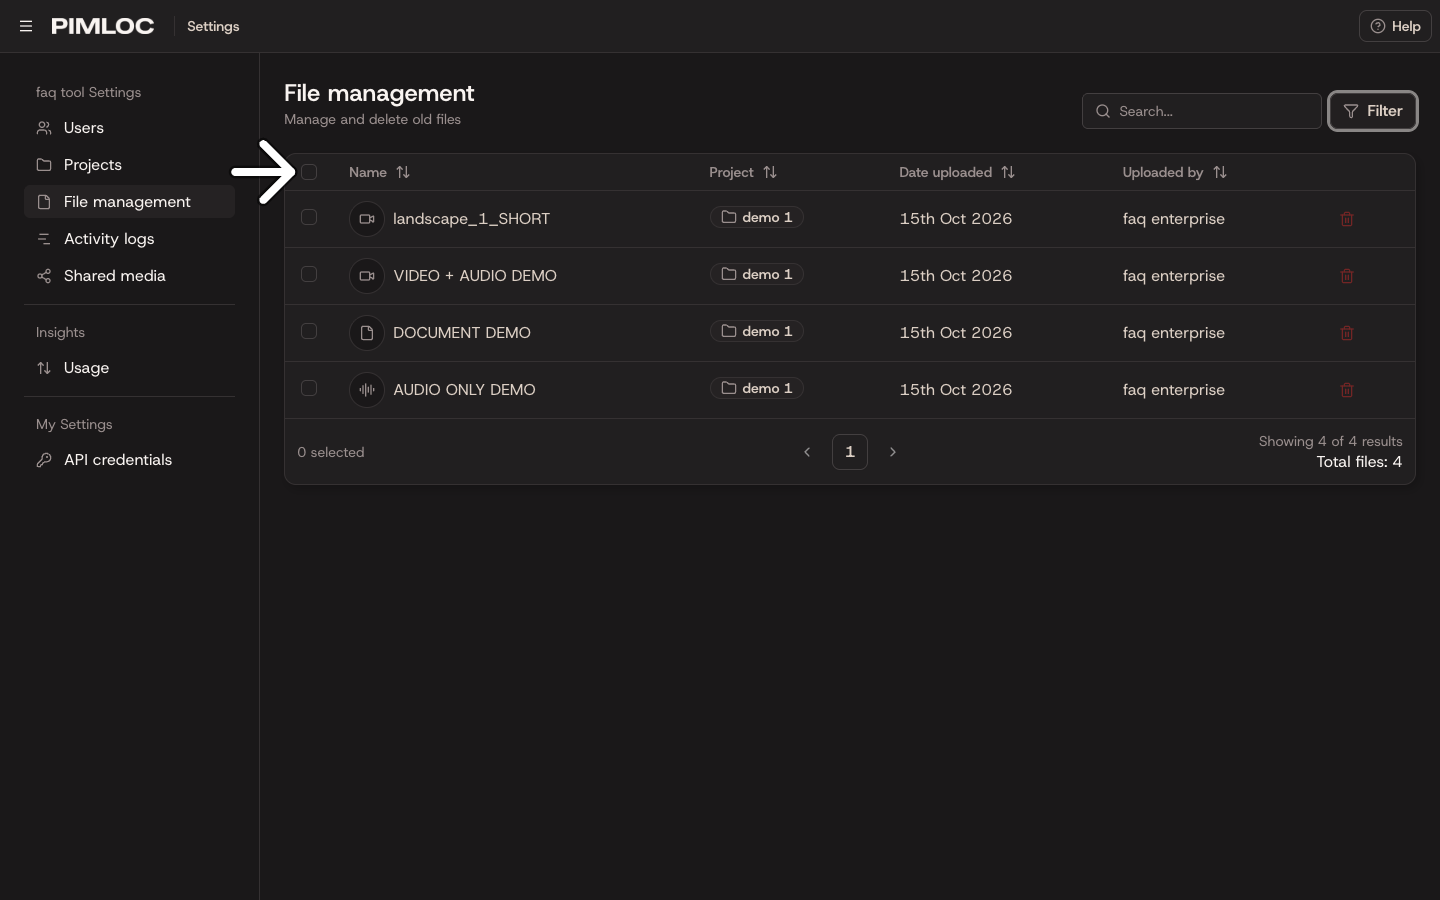Open Shared media section
This screenshot has width=1440, height=900.
click(129, 276)
